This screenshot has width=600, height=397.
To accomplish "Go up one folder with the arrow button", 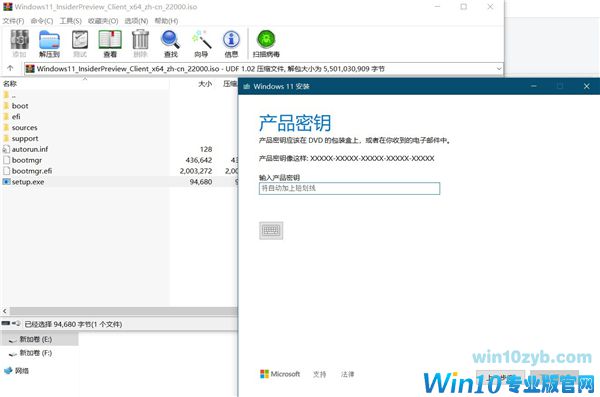I will [x=10, y=69].
